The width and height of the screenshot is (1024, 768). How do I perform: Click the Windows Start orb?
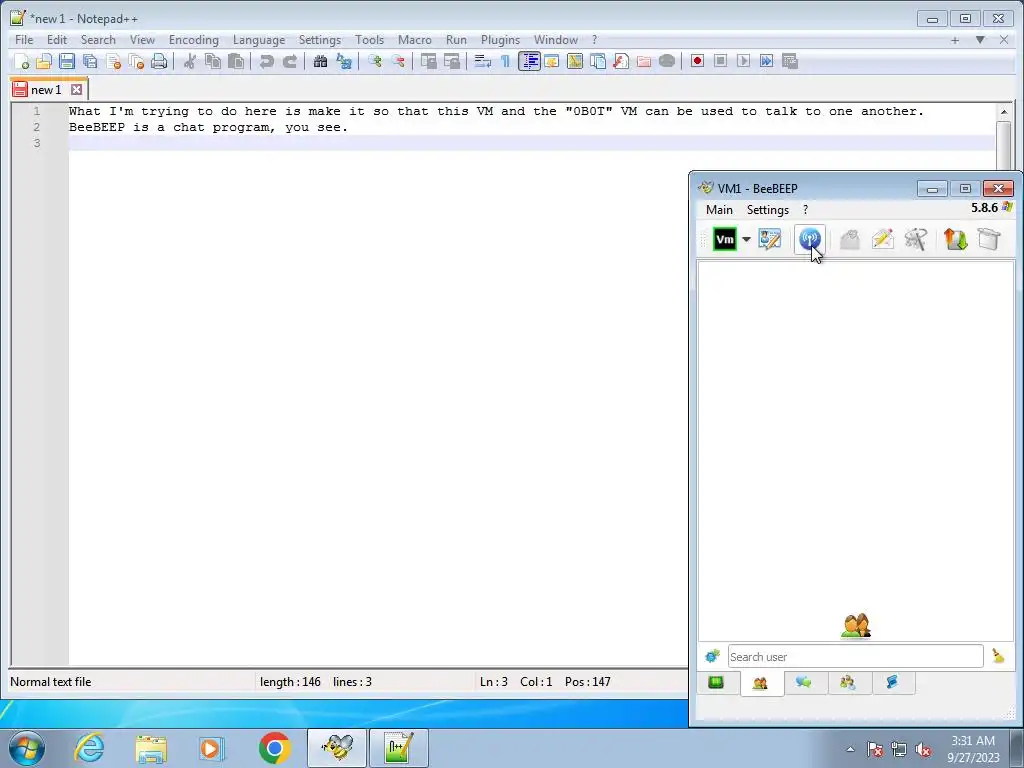tap(27, 748)
